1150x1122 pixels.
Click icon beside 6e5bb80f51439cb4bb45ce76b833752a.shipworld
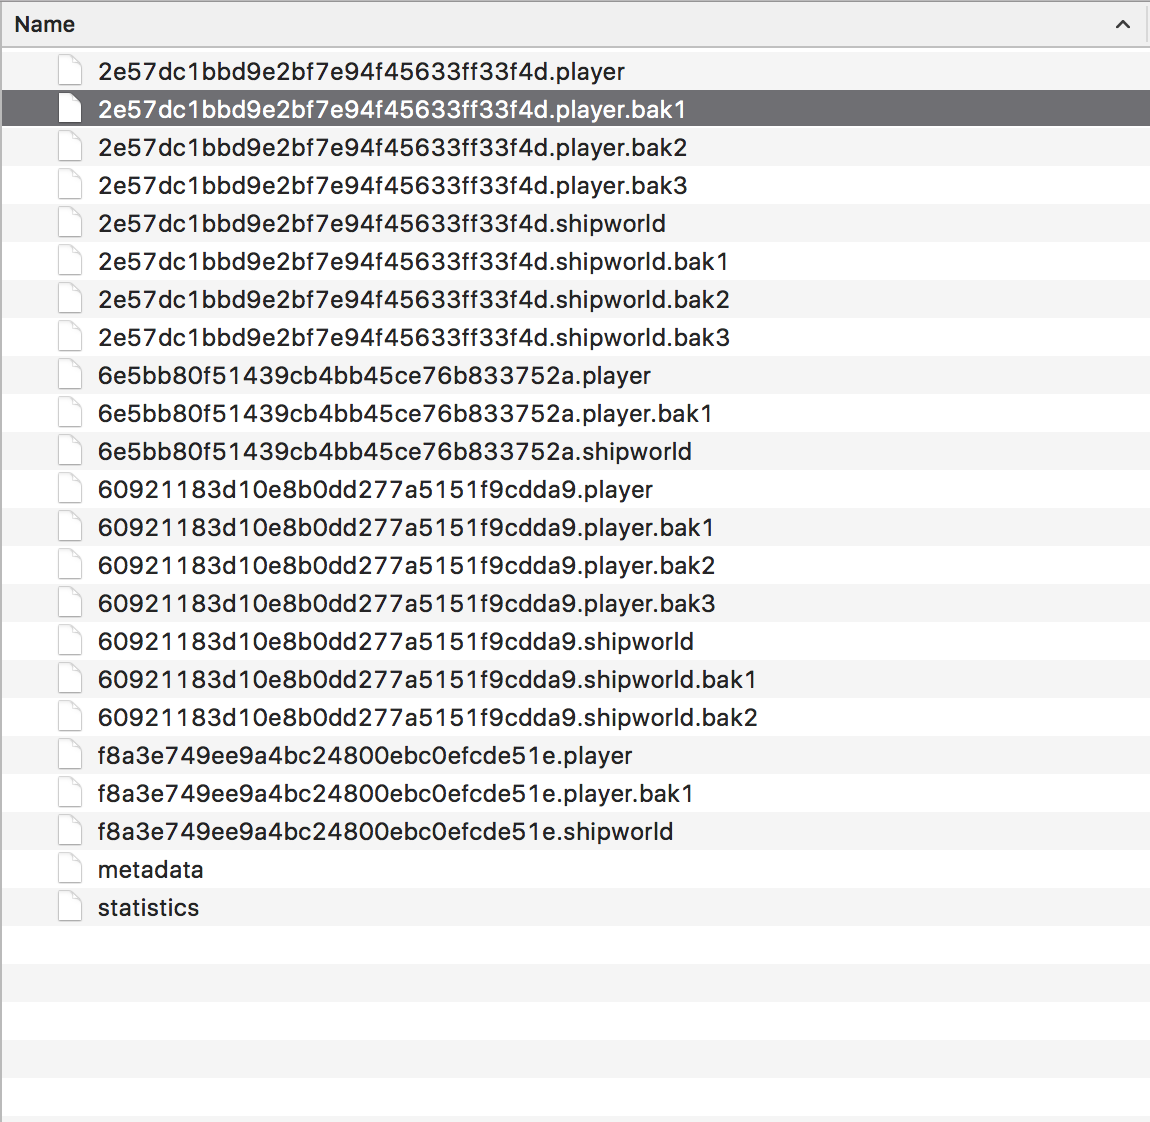point(70,451)
